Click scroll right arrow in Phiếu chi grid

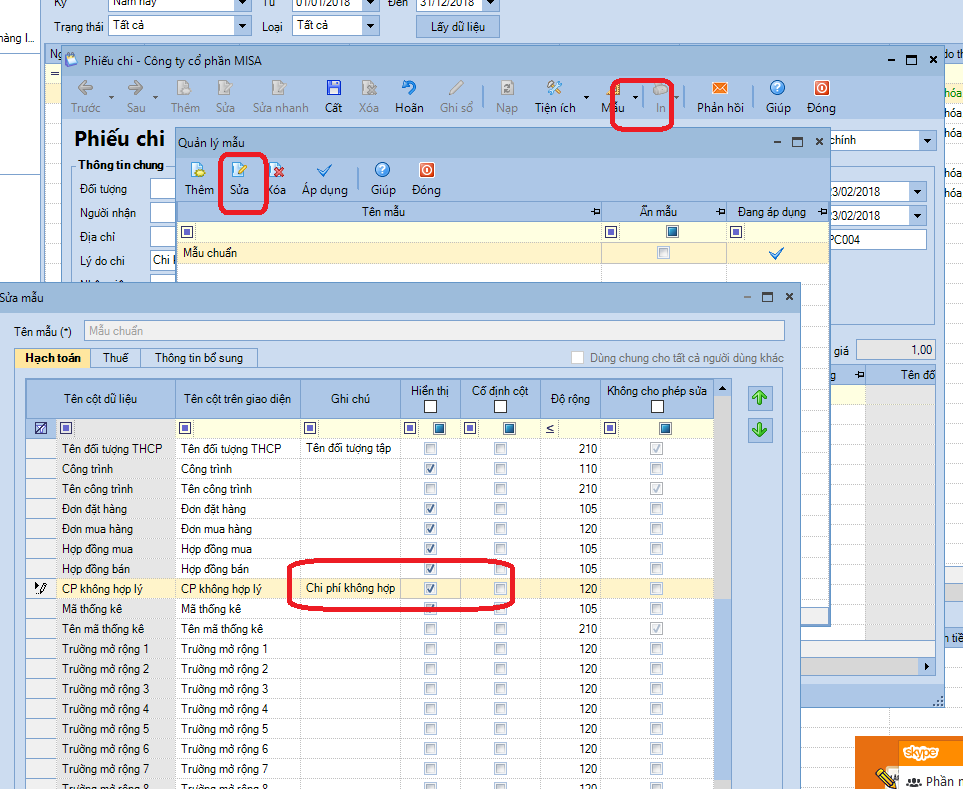click(927, 666)
